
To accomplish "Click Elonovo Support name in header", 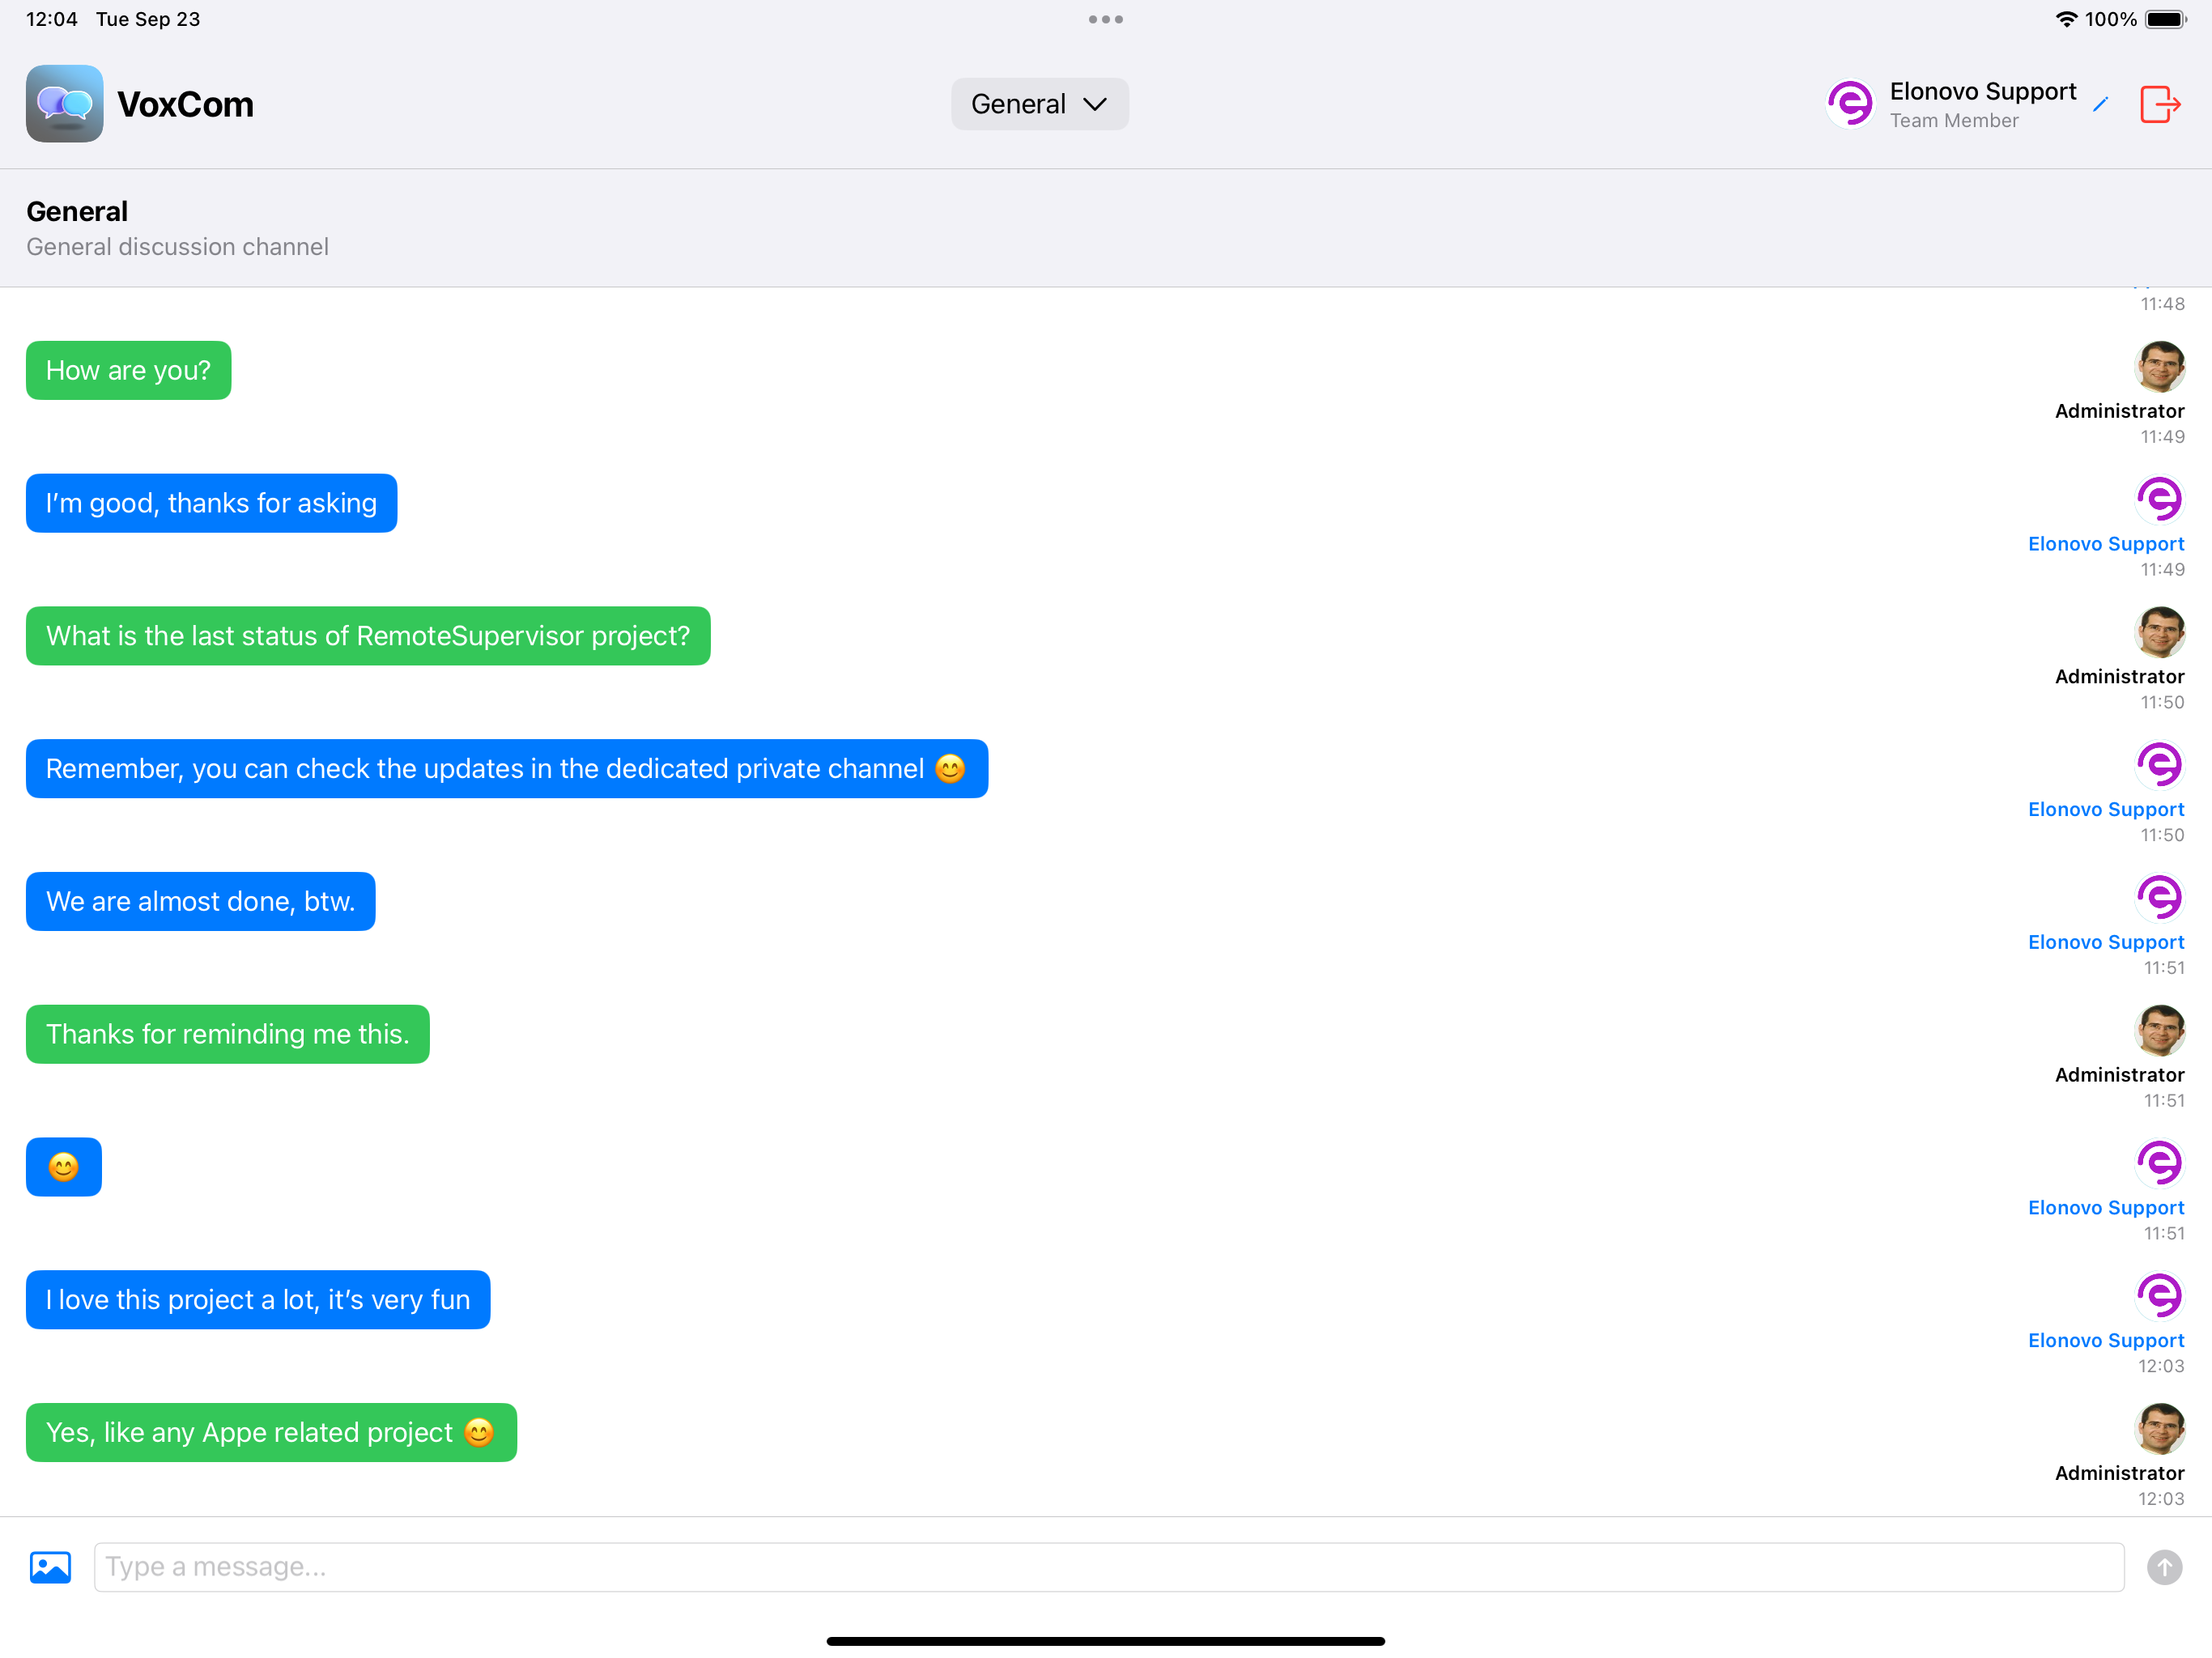I will [x=1982, y=92].
